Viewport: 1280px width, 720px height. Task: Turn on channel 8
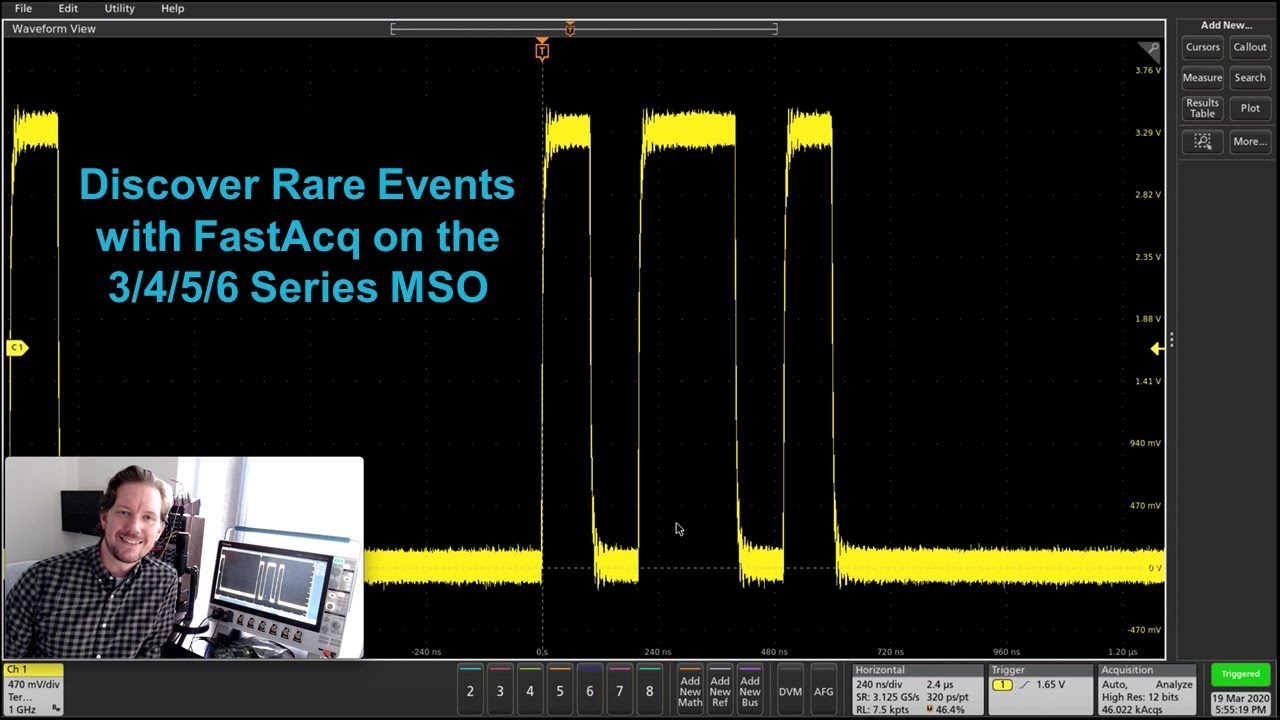(650, 689)
